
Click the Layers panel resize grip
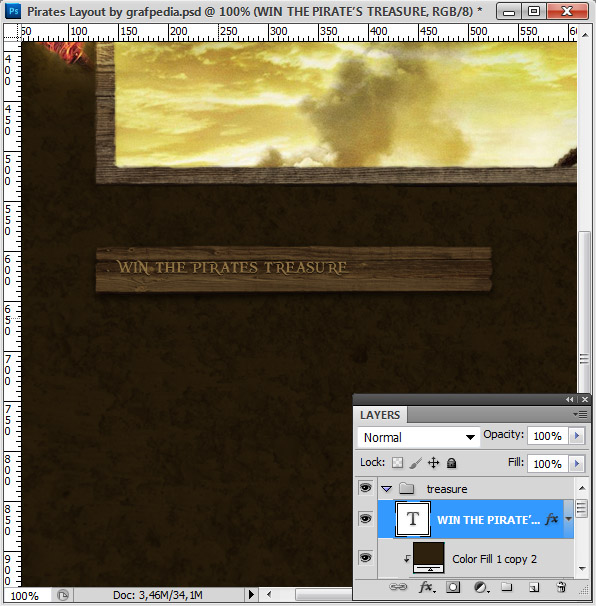click(x=584, y=589)
